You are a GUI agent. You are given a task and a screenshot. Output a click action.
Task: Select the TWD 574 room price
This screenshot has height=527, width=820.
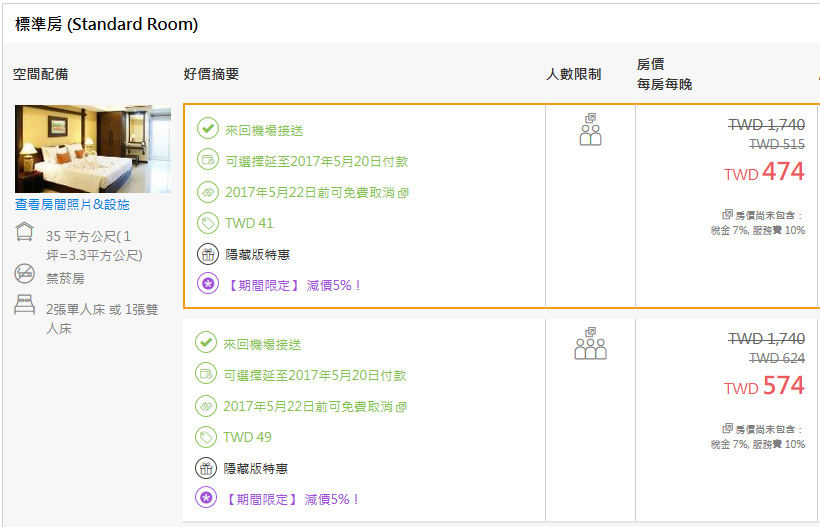click(x=764, y=386)
